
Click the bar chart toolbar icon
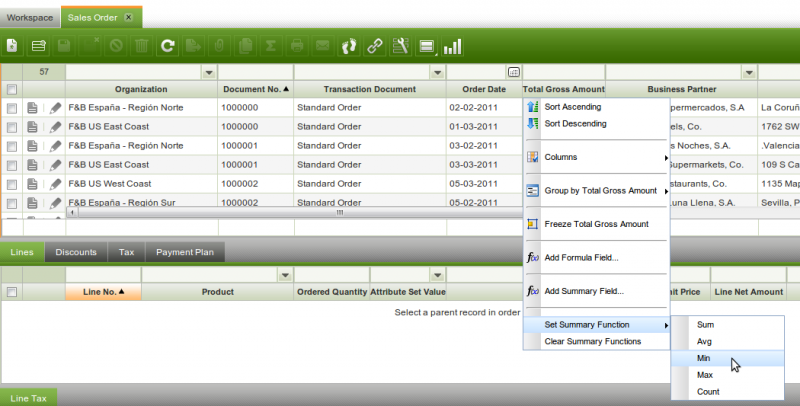coord(453,46)
